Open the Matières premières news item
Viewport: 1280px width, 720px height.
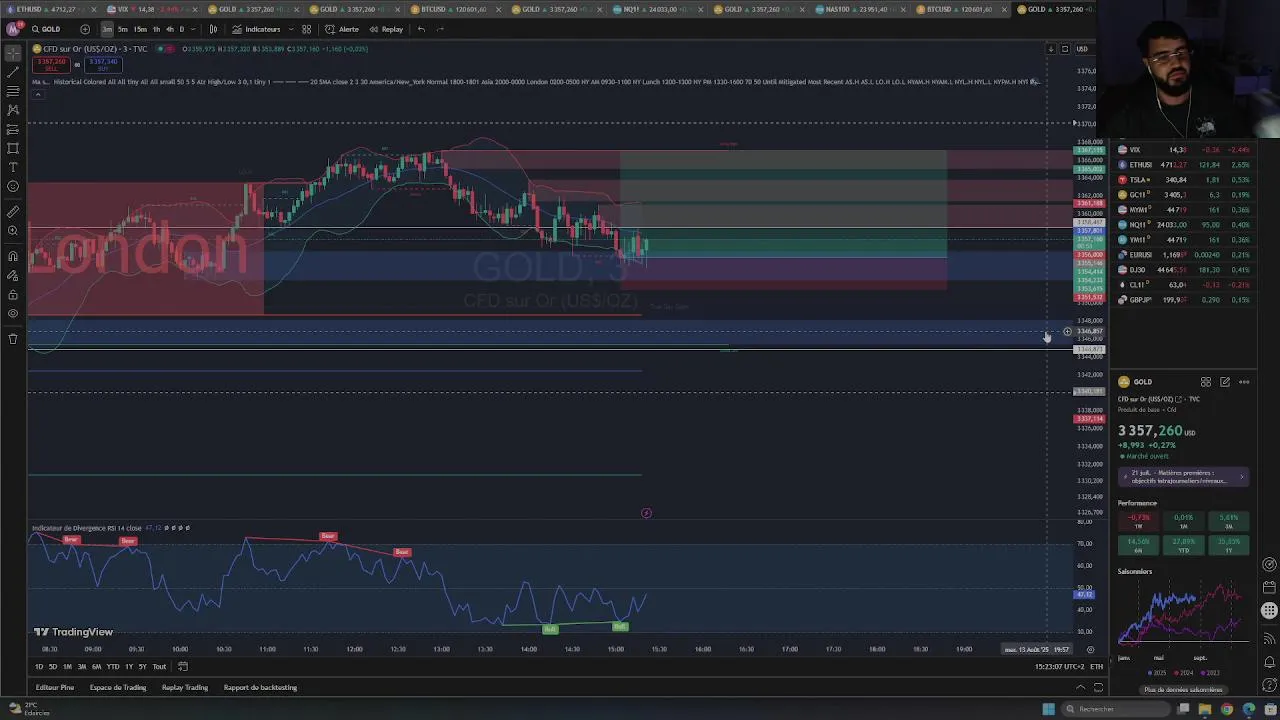tap(1183, 477)
